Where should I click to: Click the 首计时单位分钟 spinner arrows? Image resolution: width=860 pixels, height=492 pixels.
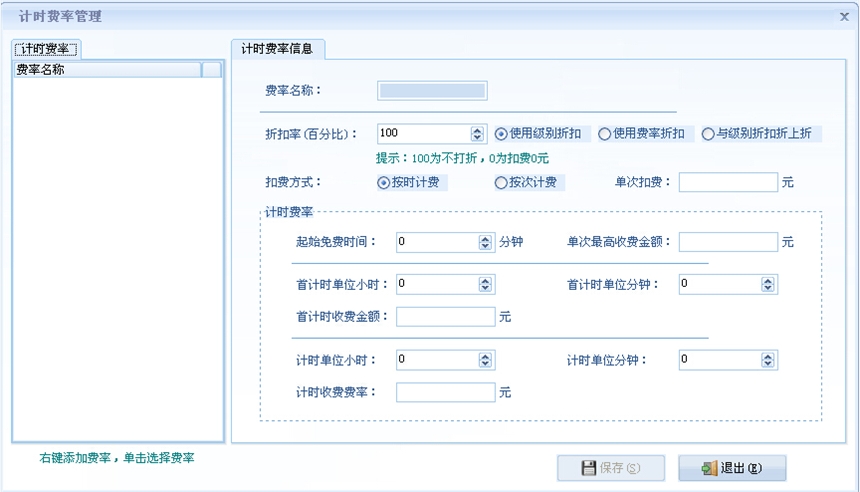tap(768, 285)
